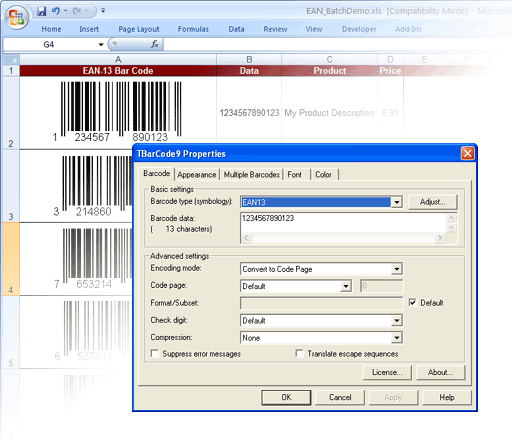Viewport: 512px width, 440px height.
Task: Click the Adjust... button
Action: pyautogui.click(x=432, y=202)
